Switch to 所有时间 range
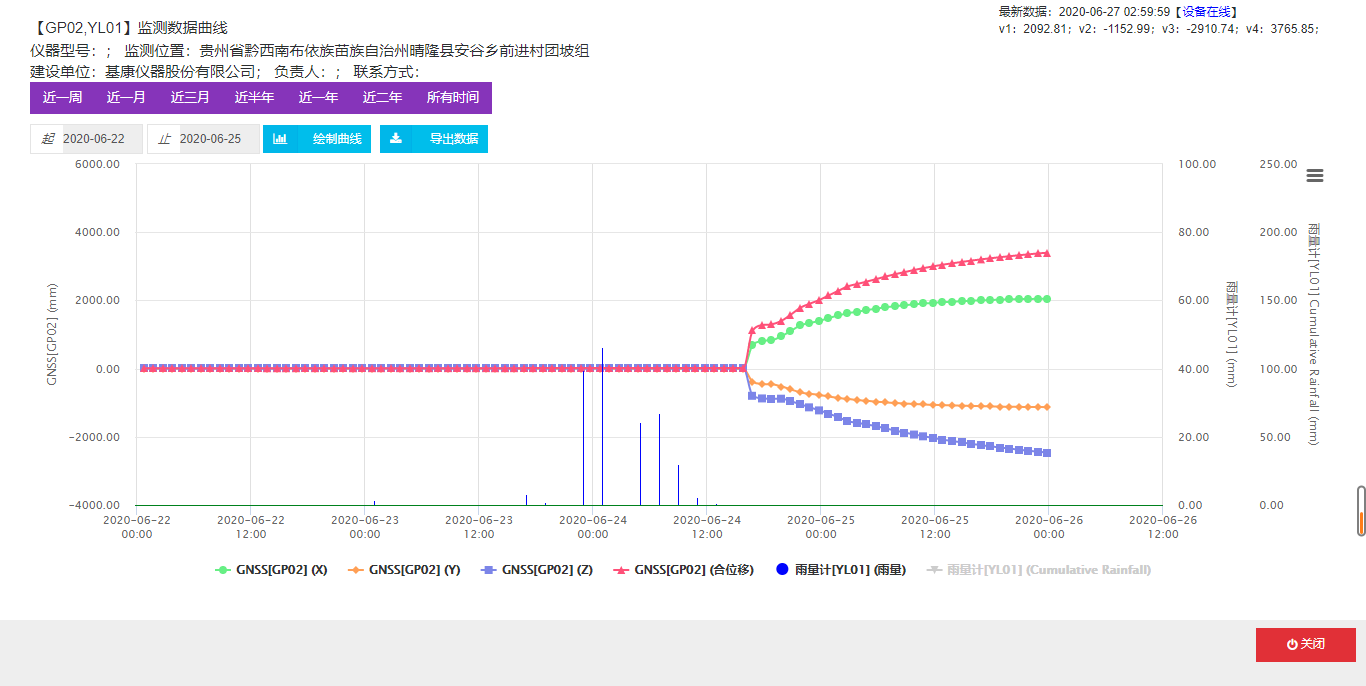This screenshot has height=686, width=1366. (x=453, y=98)
